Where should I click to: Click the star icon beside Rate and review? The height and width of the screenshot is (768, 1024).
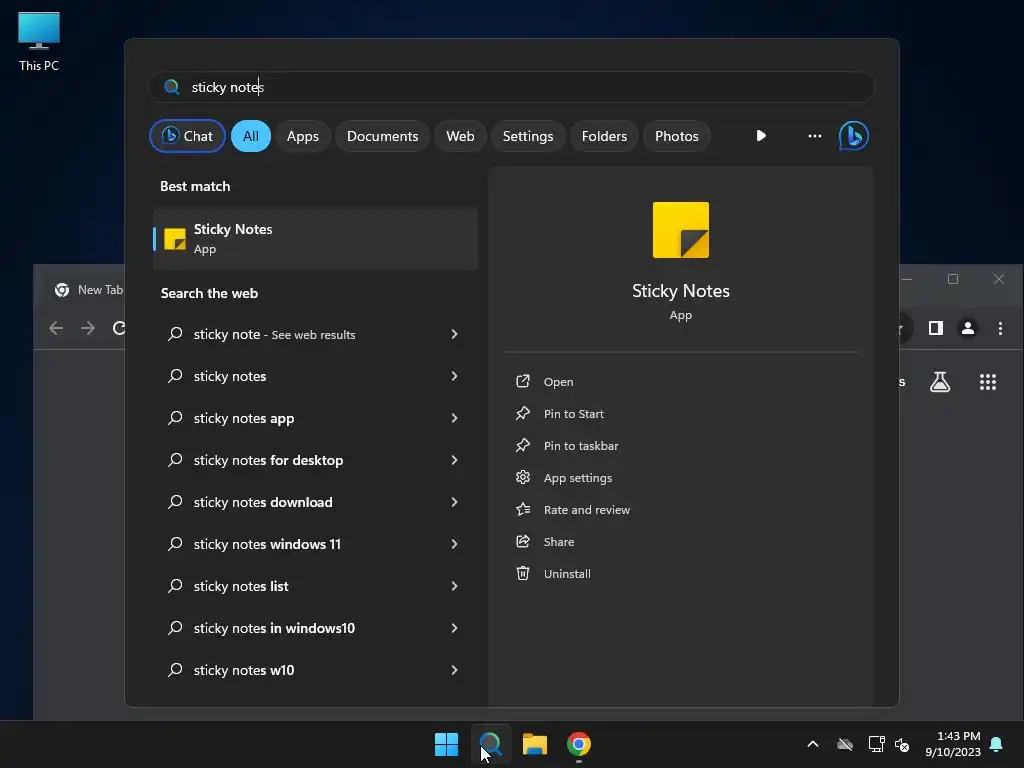pyautogui.click(x=522, y=509)
